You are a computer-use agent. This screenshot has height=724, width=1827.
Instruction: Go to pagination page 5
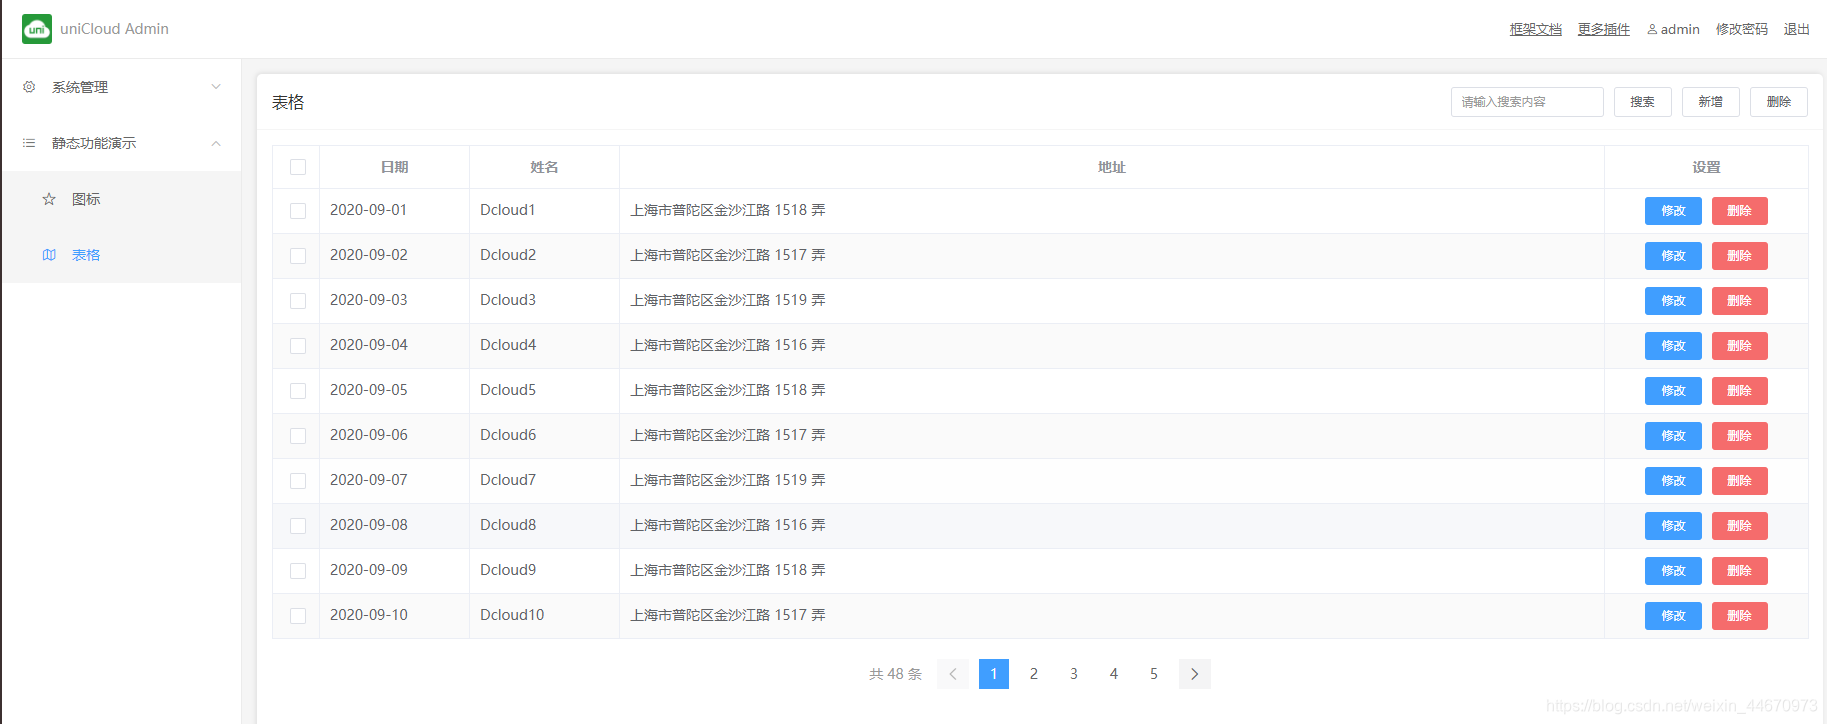click(x=1154, y=674)
